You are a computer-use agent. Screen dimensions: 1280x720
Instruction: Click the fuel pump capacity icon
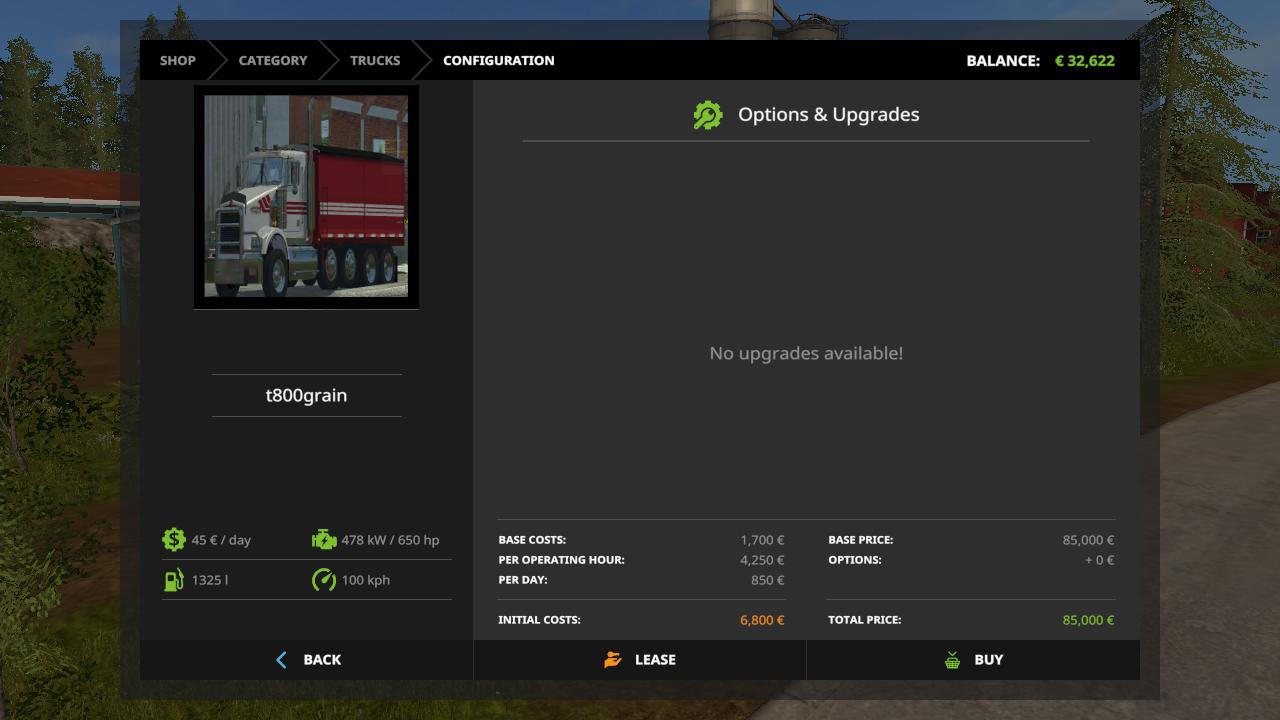click(x=174, y=580)
